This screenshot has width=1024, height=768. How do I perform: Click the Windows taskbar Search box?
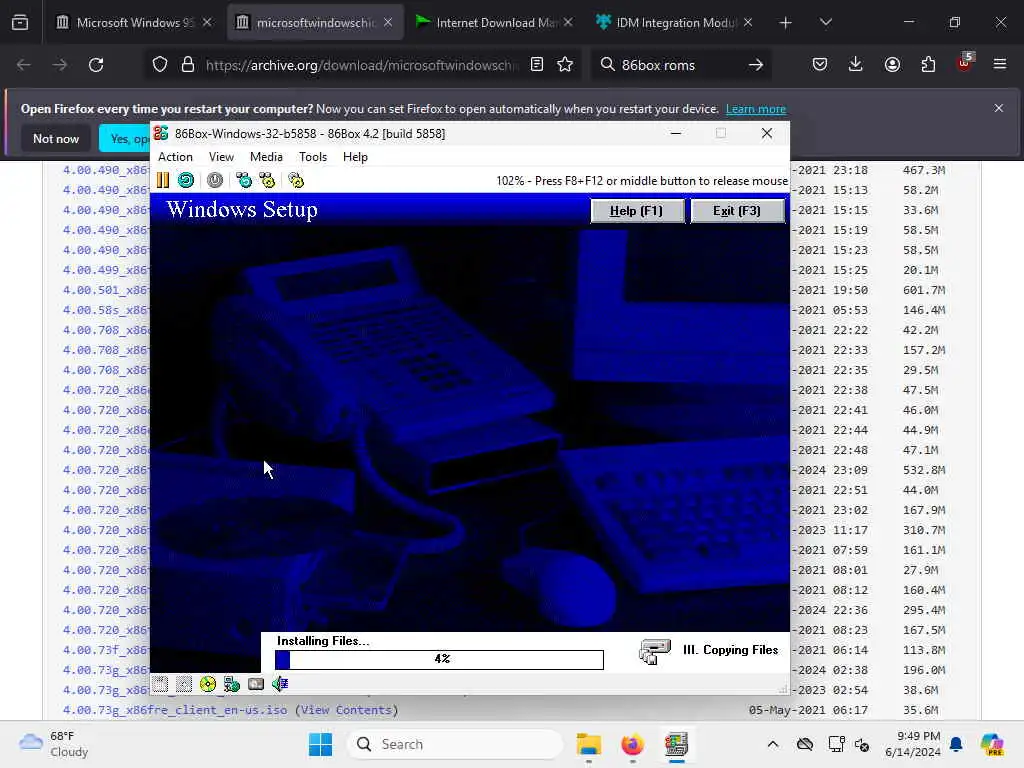click(455, 744)
